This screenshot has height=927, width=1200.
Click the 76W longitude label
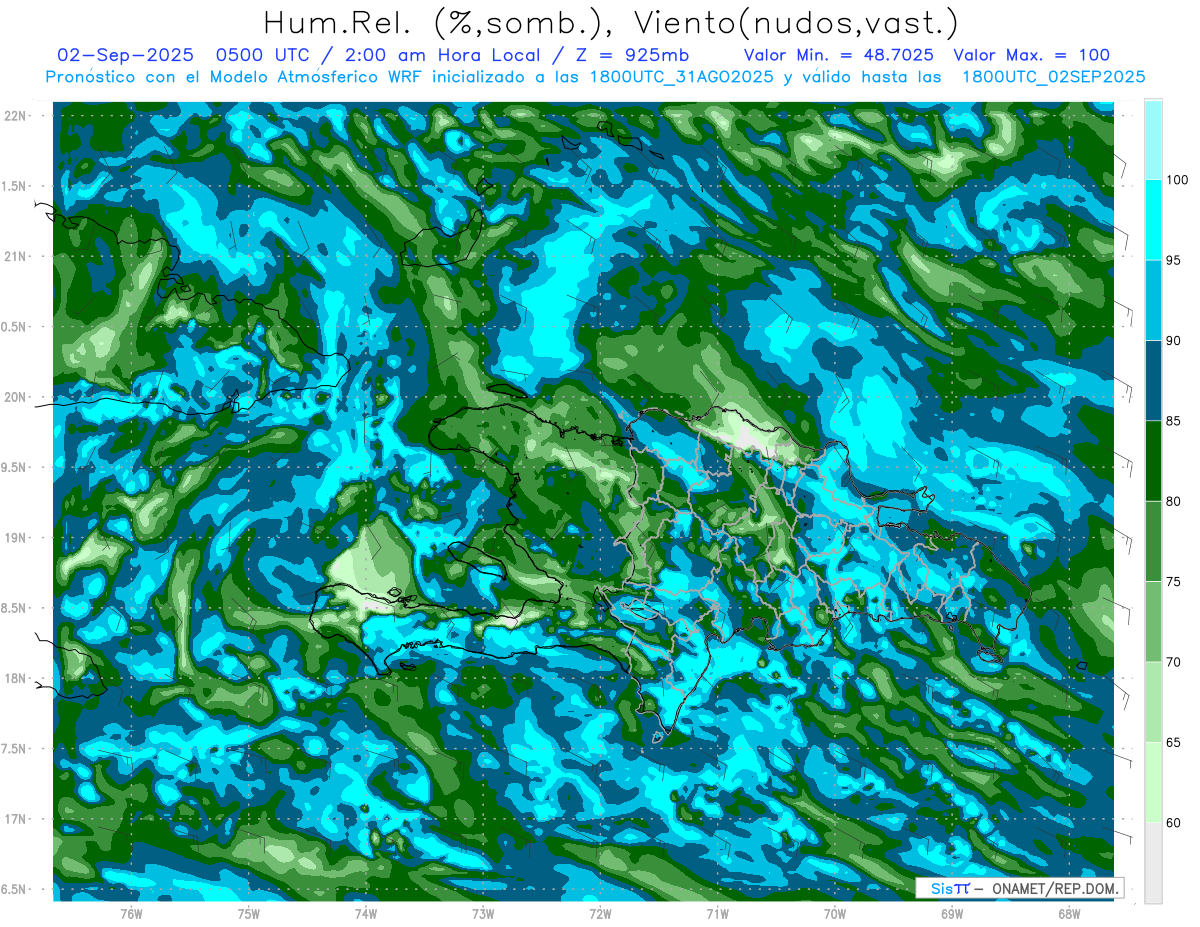131,914
